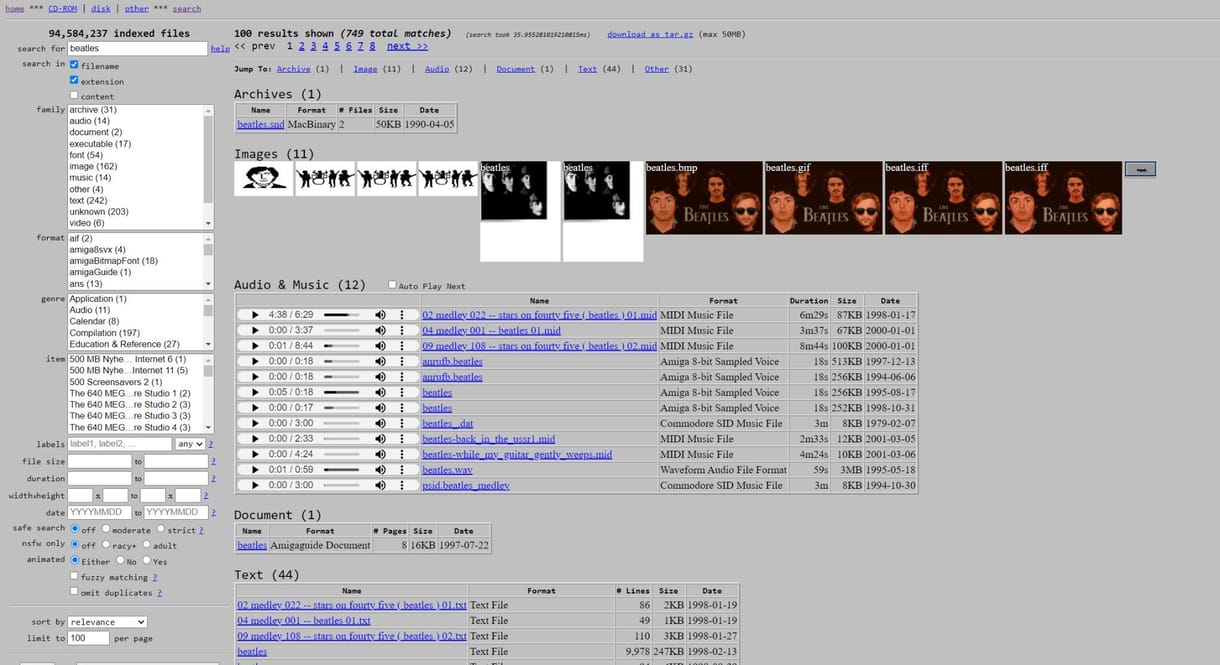
Task: Play the 04 medley 001 beatles 01.mid track
Action: (255, 330)
